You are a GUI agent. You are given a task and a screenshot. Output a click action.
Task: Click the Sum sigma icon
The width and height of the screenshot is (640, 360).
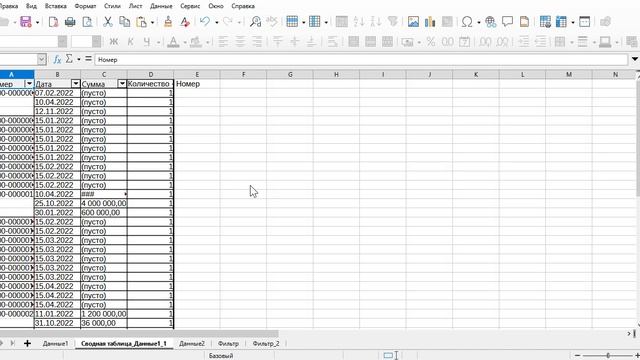69,59
